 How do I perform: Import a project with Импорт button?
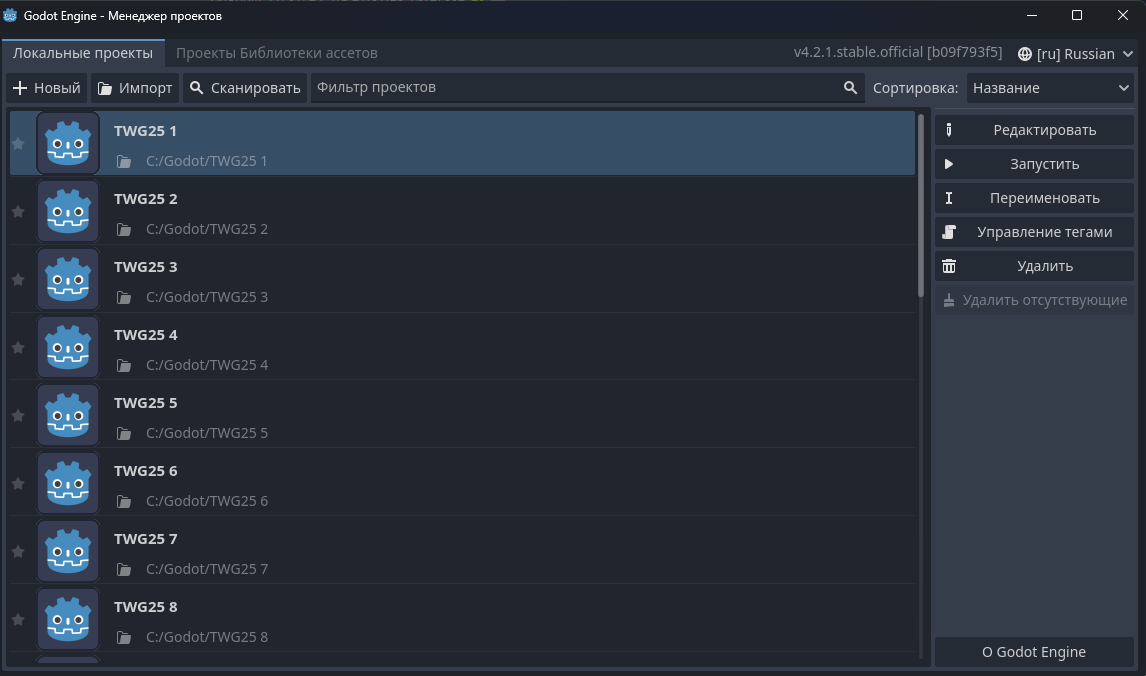(x=135, y=88)
